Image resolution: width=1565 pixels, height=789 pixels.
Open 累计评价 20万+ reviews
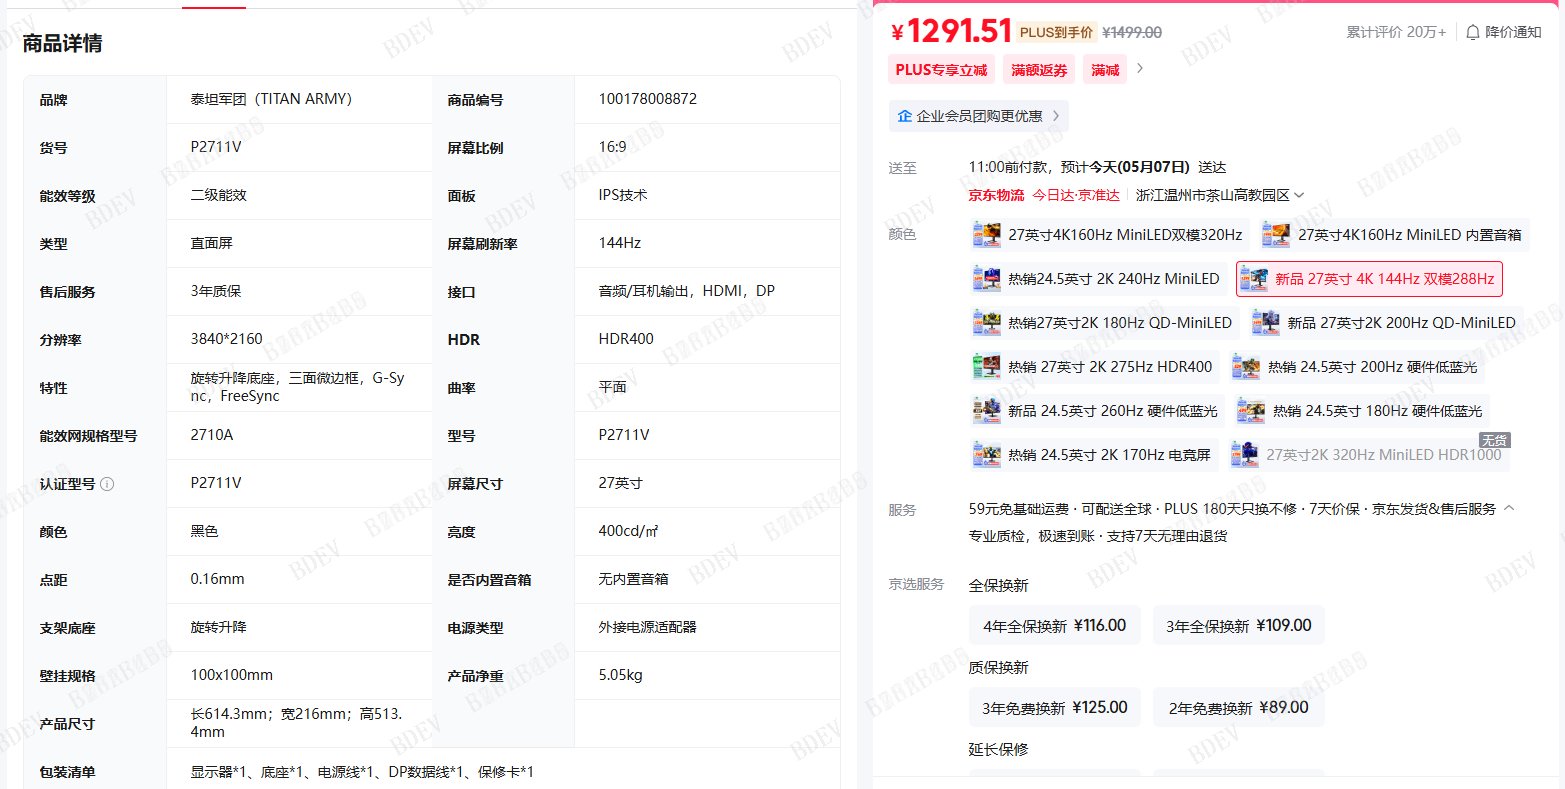[1396, 32]
